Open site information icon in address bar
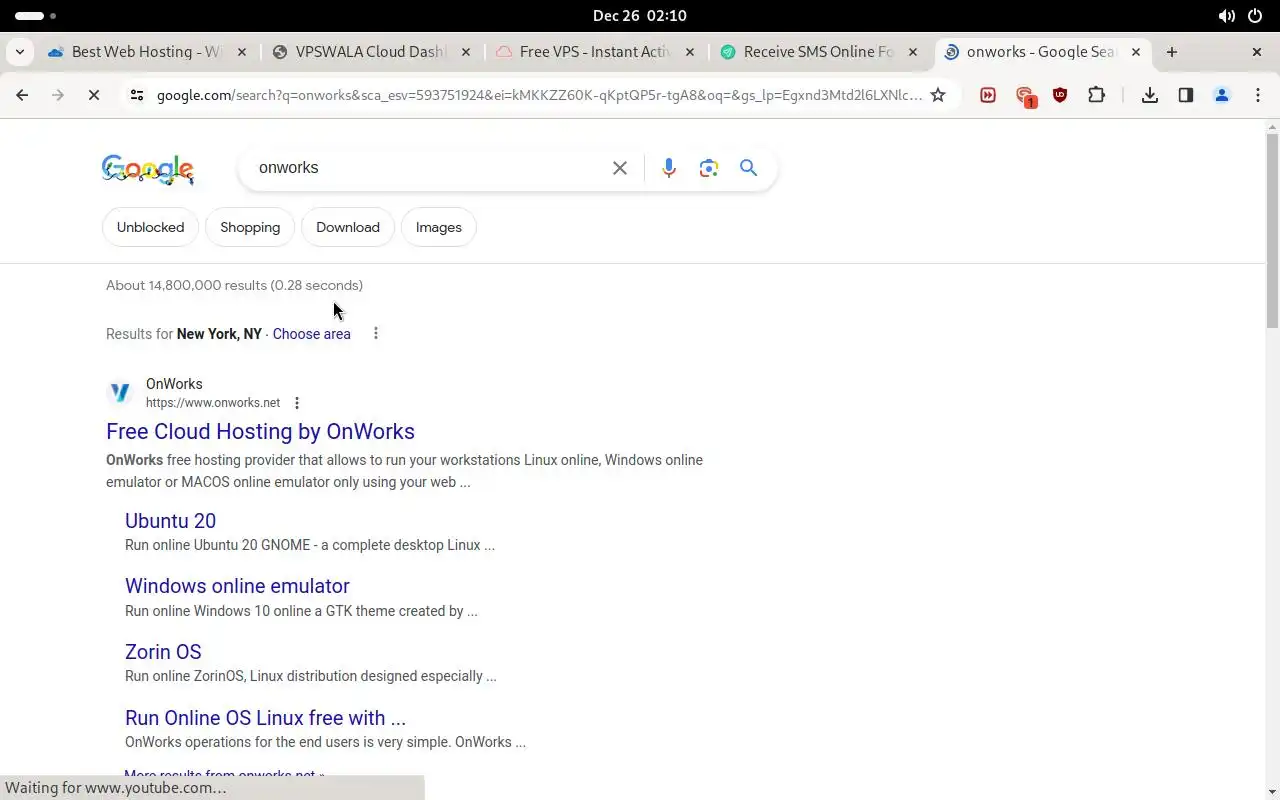This screenshot has width=1280, height=800. [137, 95]
